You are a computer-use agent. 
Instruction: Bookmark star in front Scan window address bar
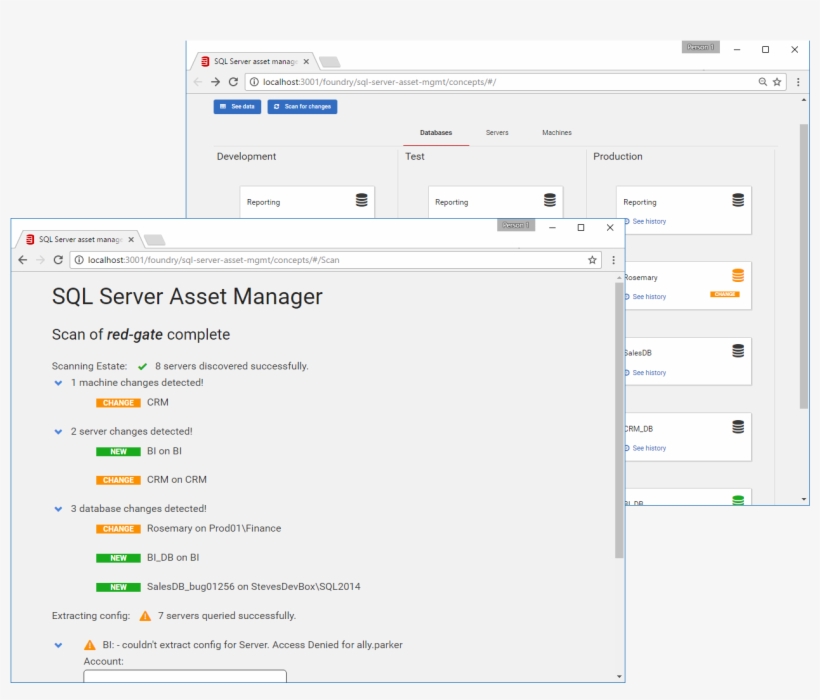592,260
